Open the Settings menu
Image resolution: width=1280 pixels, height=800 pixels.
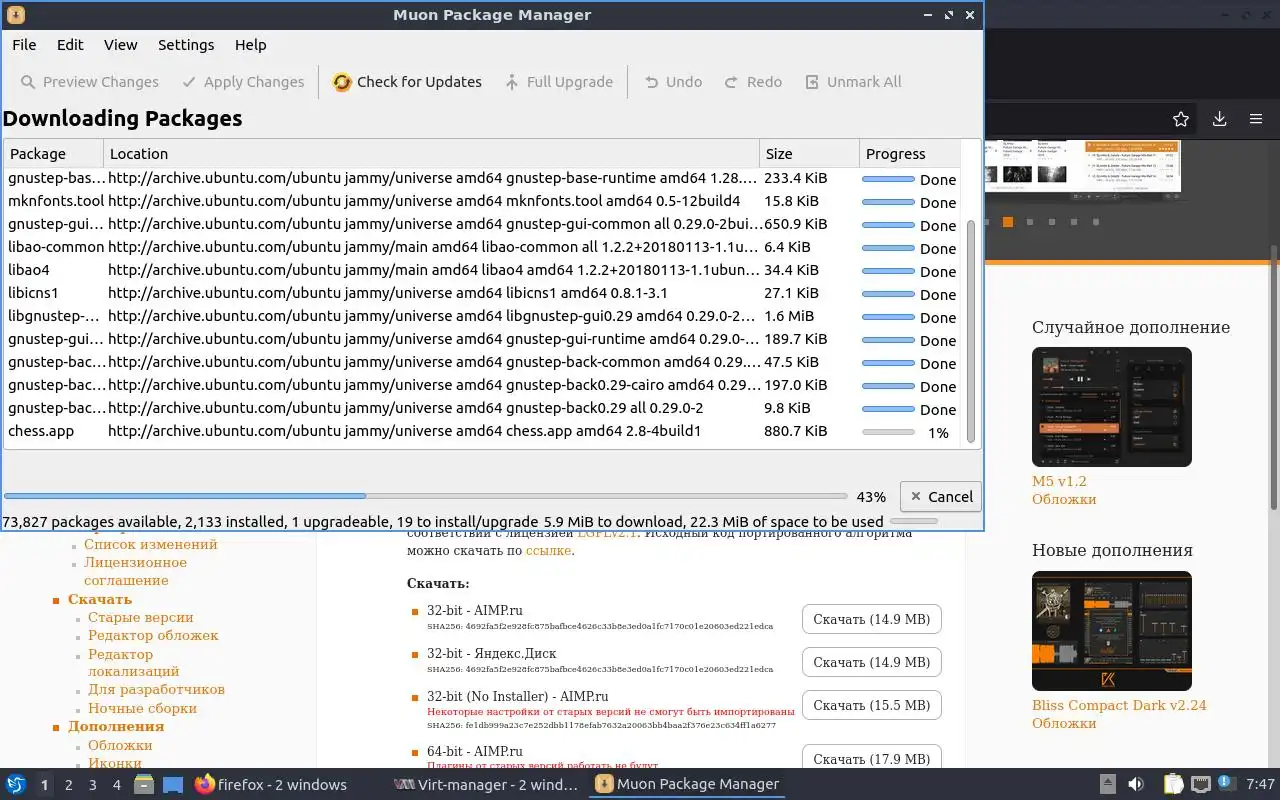coord(186,44)
